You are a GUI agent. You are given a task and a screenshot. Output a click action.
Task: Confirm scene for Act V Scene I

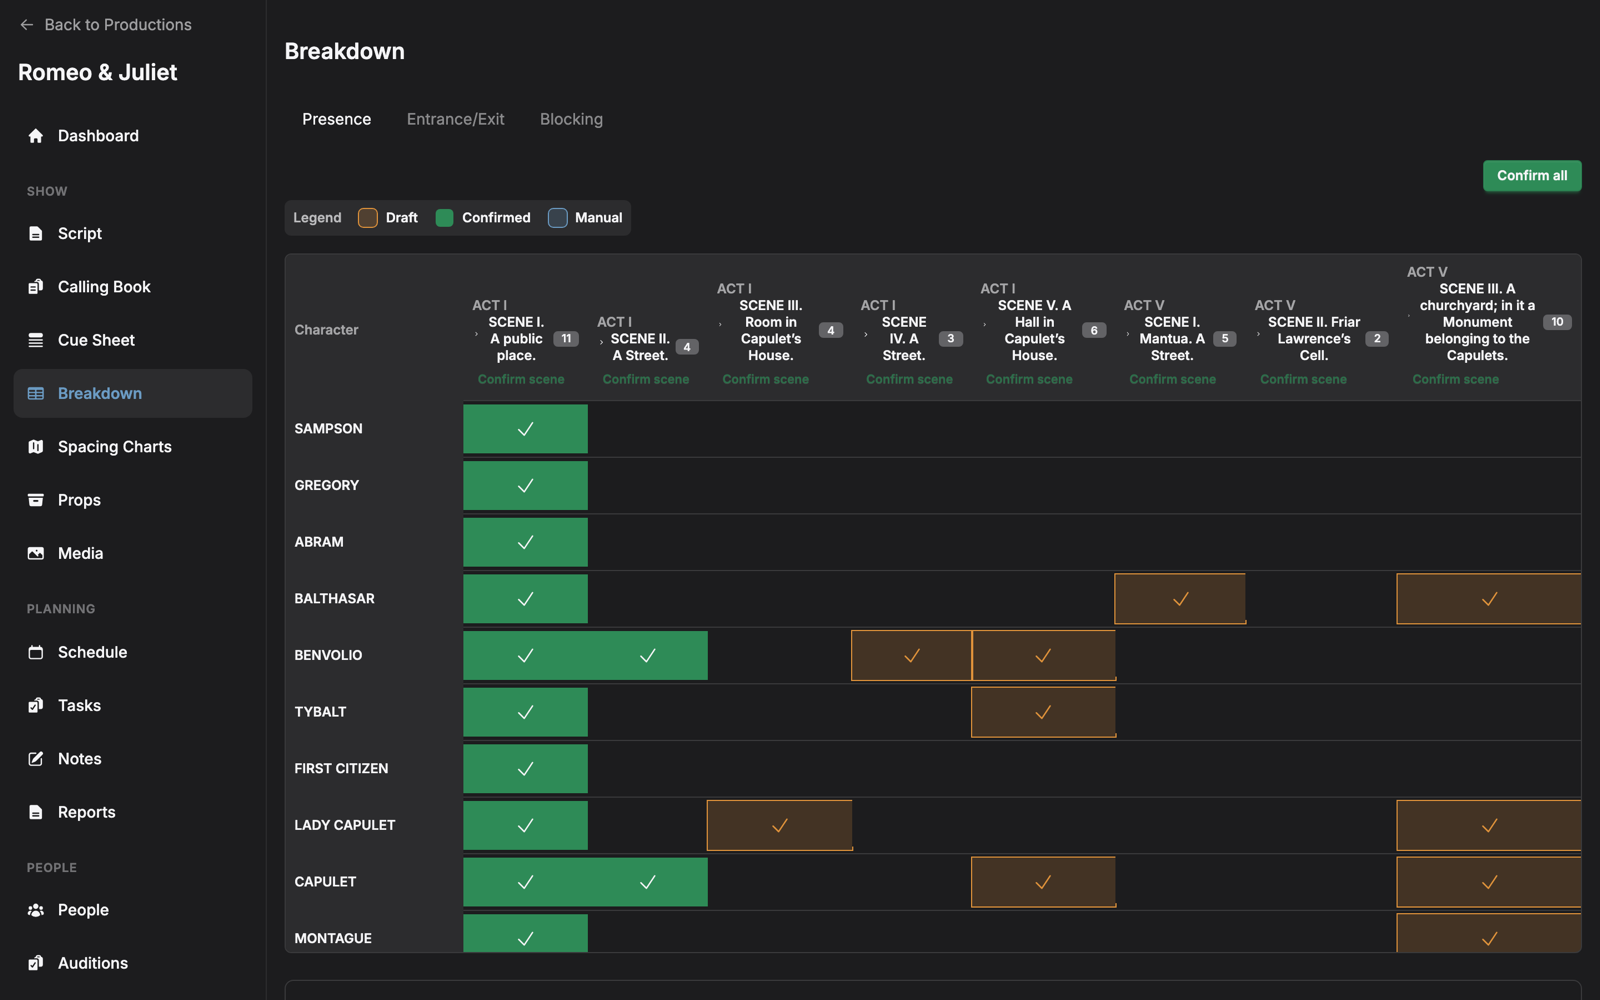tap(1173, 380)
